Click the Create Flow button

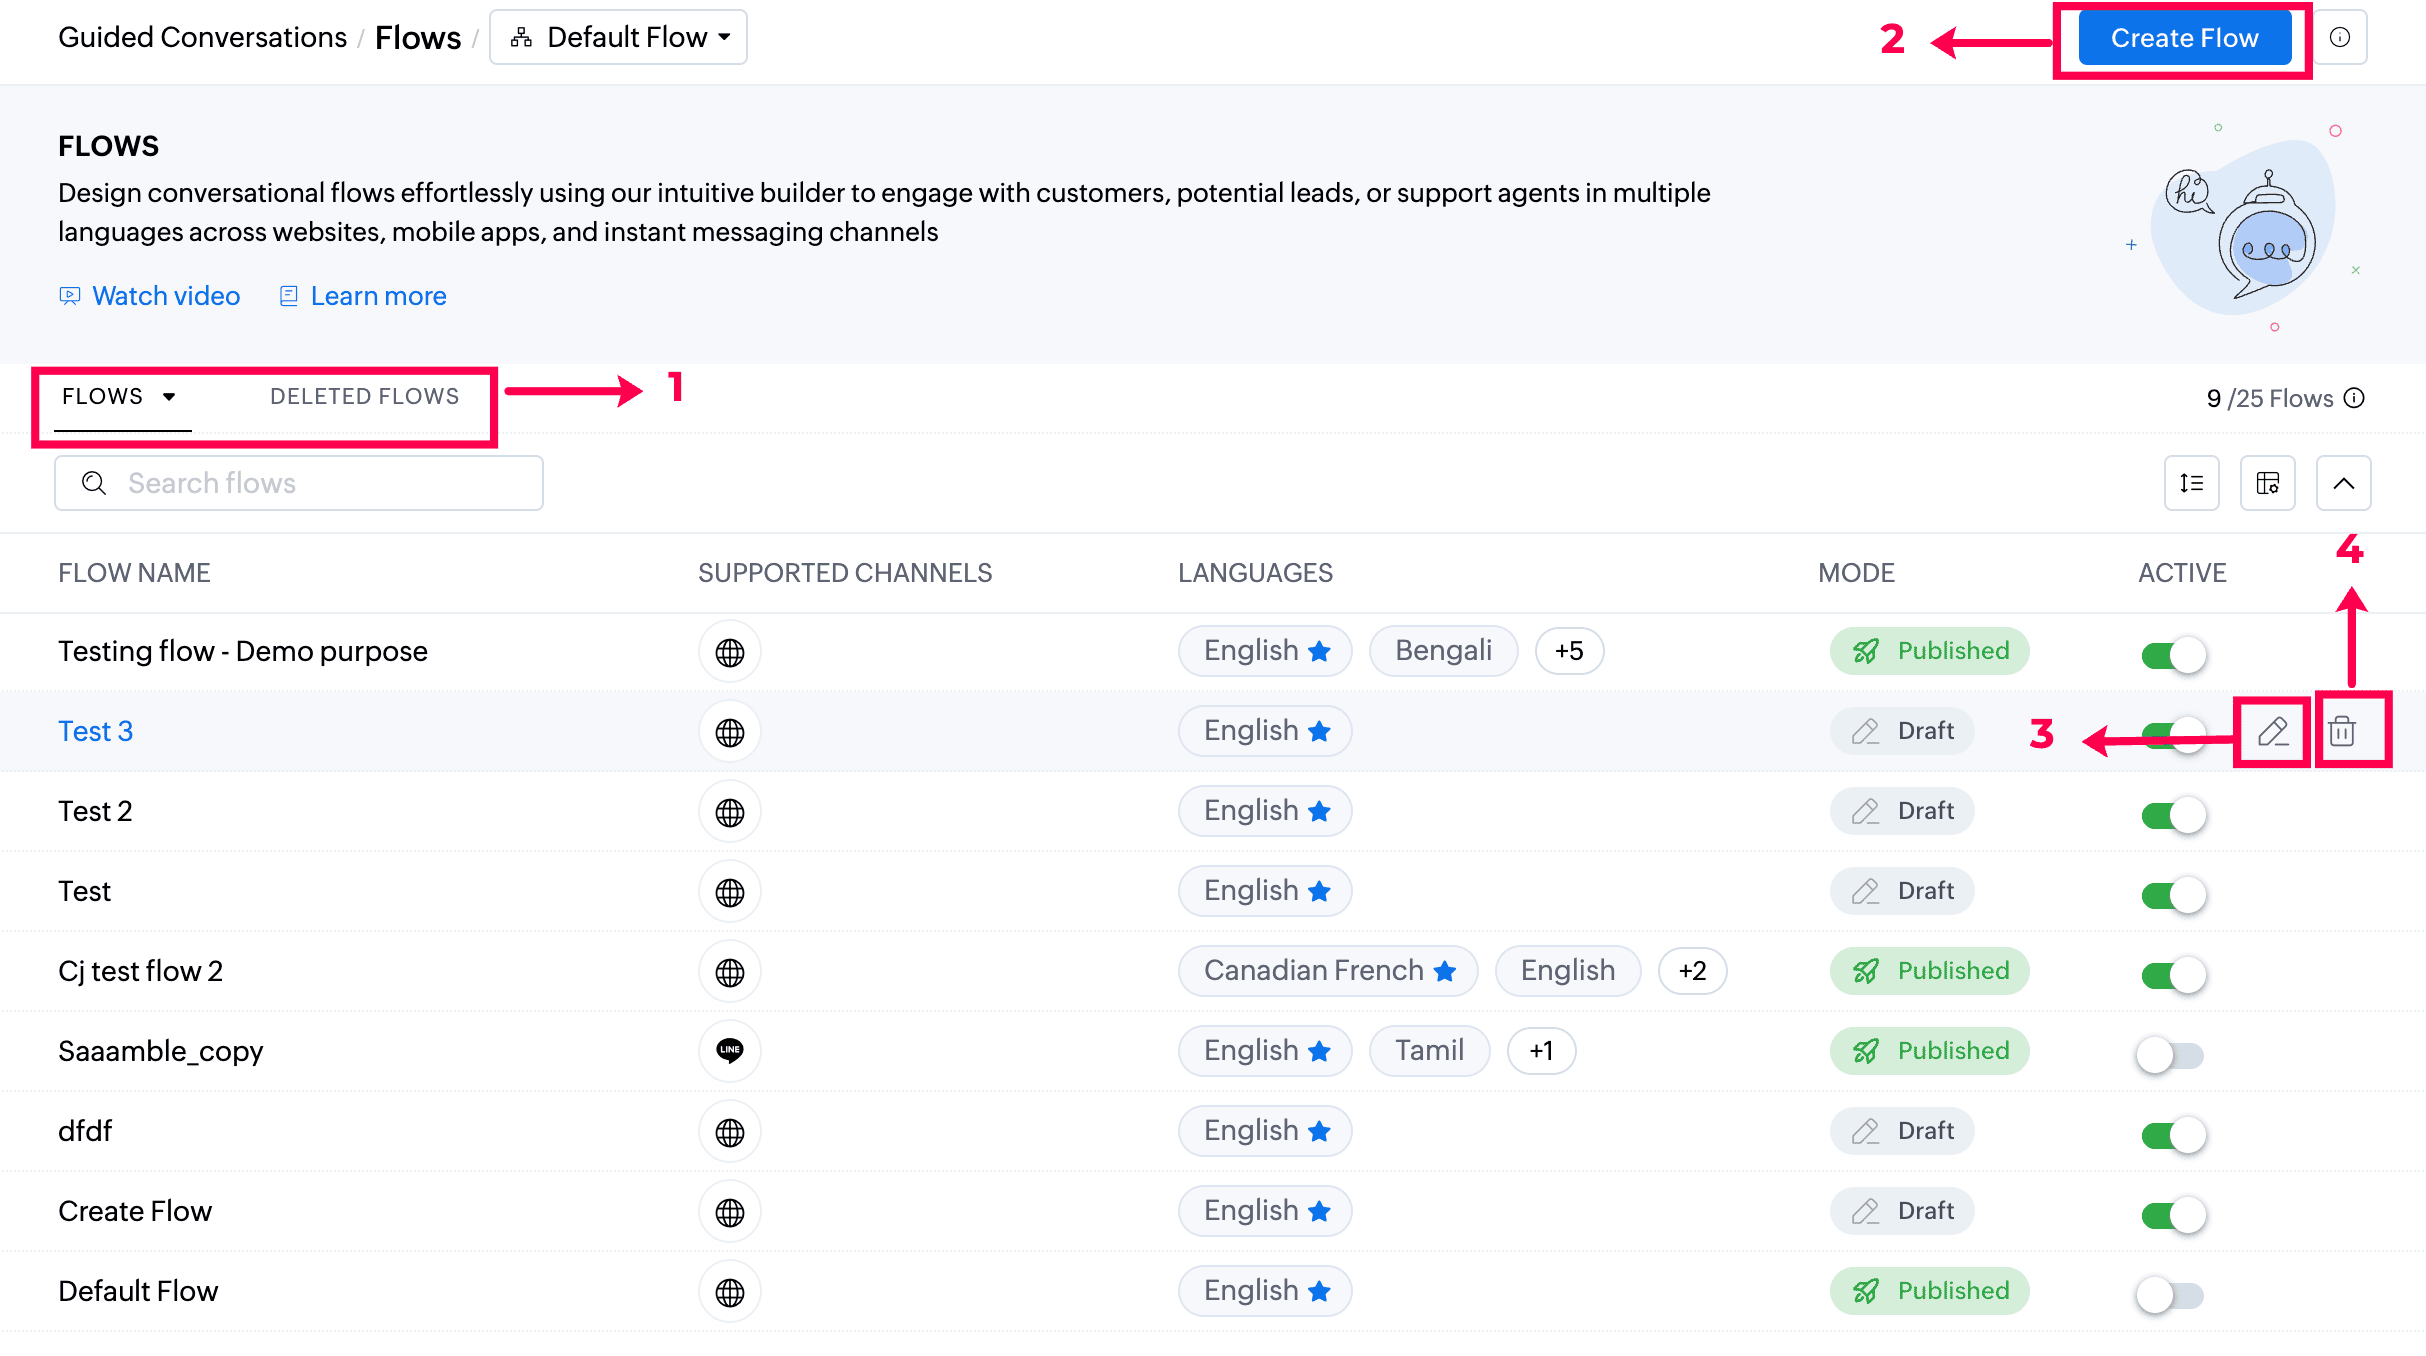pos(2184,38)
